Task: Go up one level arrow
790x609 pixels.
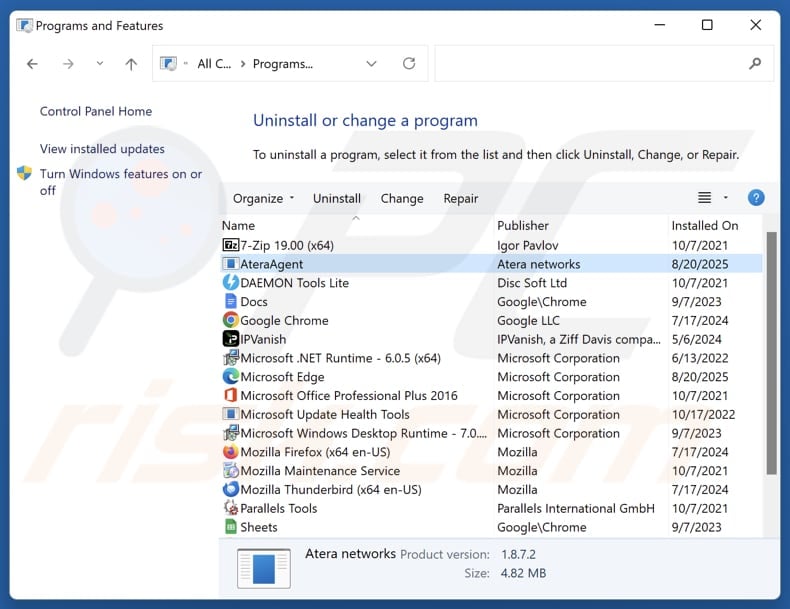Action: [131, 64]
